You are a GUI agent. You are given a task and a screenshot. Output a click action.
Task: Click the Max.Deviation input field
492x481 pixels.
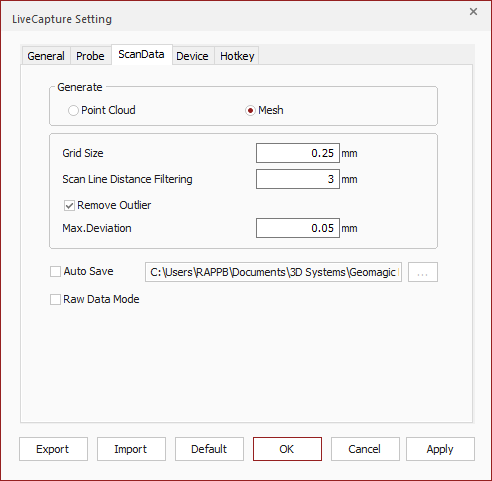298,228
